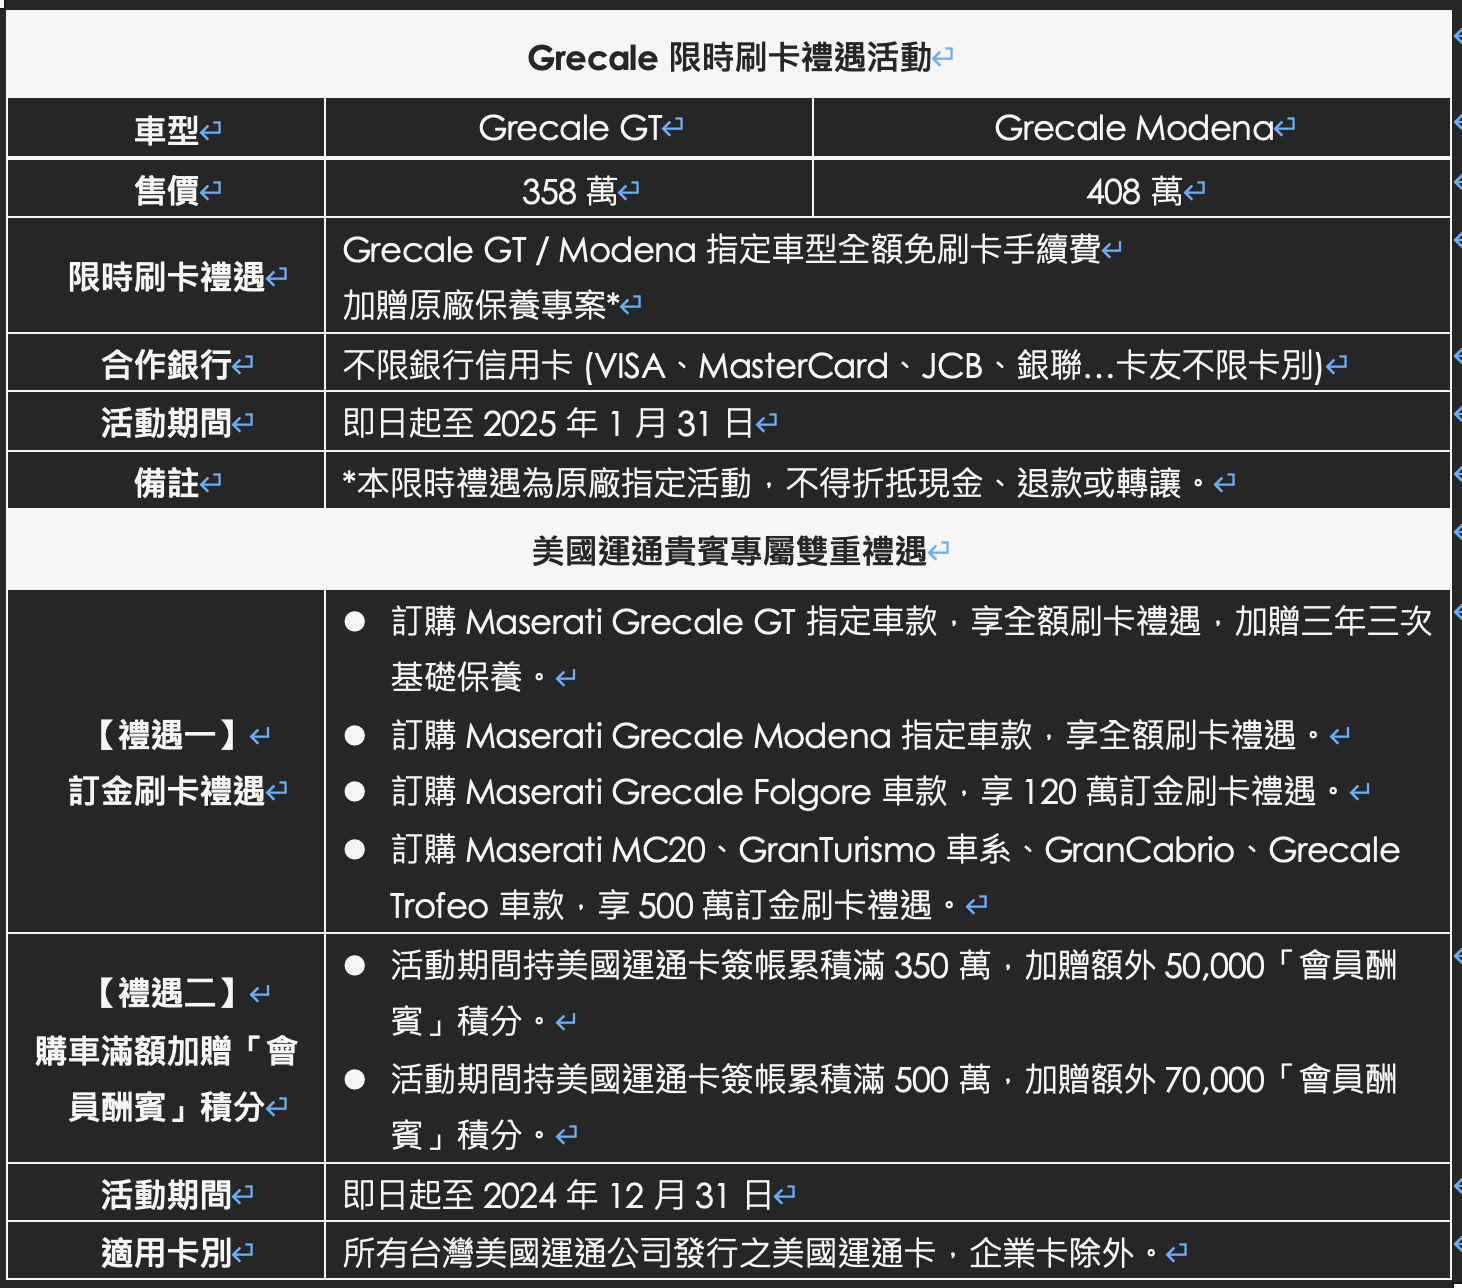Click the "358 萬" price cell

click(569, 191)
